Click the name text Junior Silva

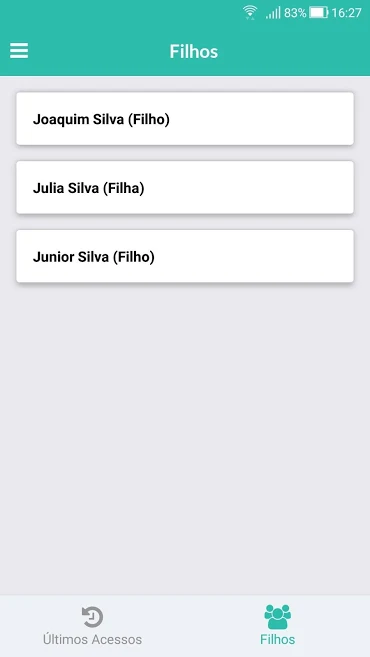(x=71, y=256)
